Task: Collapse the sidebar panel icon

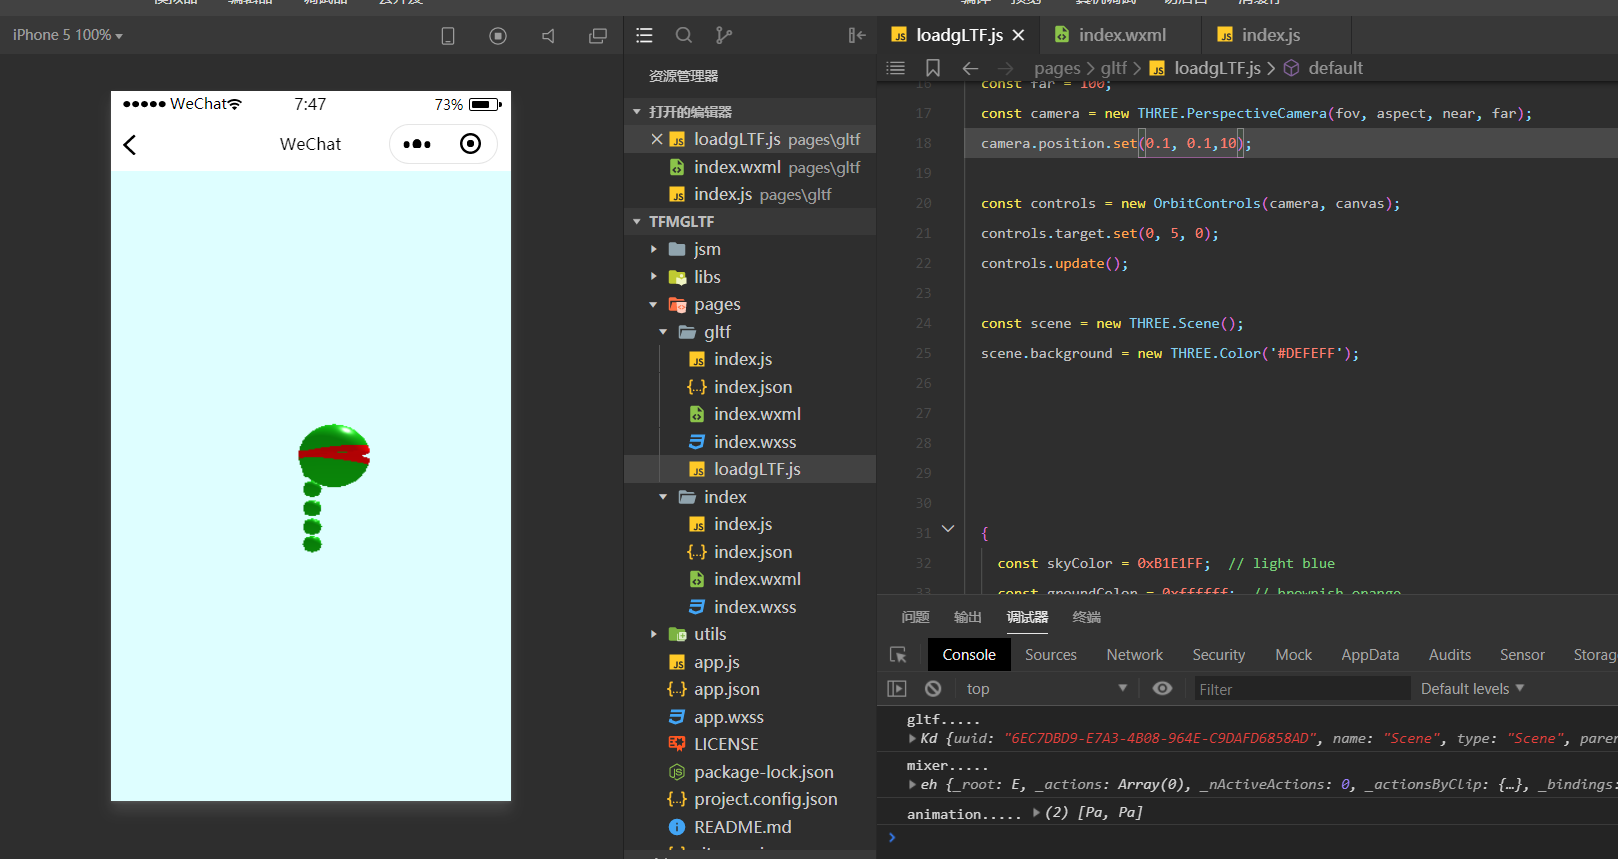Action: click(x=857, y=36)
